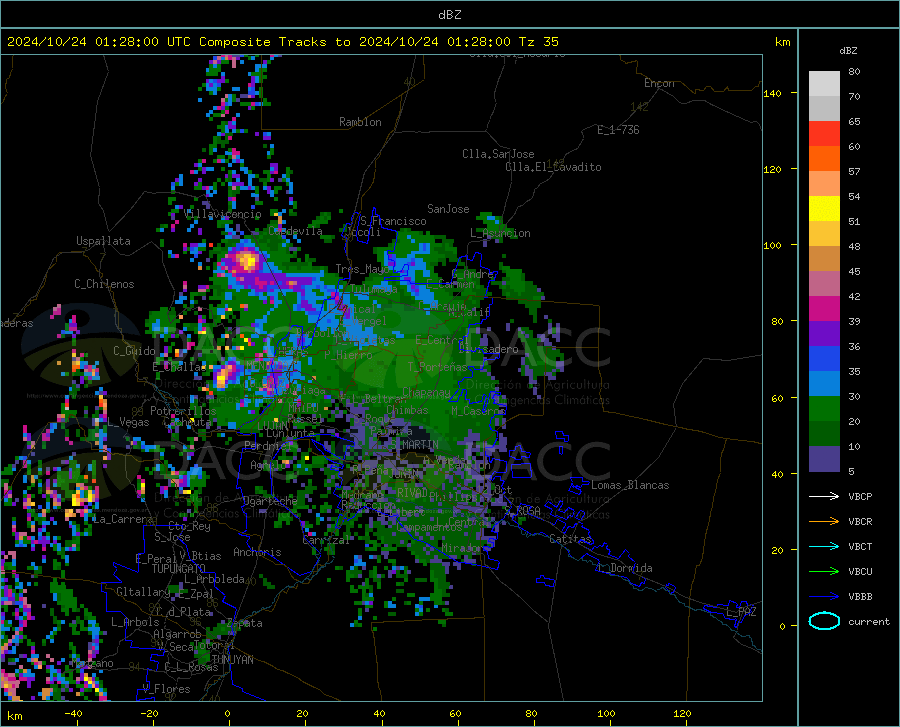The width and height of the screenshot is (900, 727).
Task: Click the 120 tick on horizontal km axis
Action: [682, 713]
